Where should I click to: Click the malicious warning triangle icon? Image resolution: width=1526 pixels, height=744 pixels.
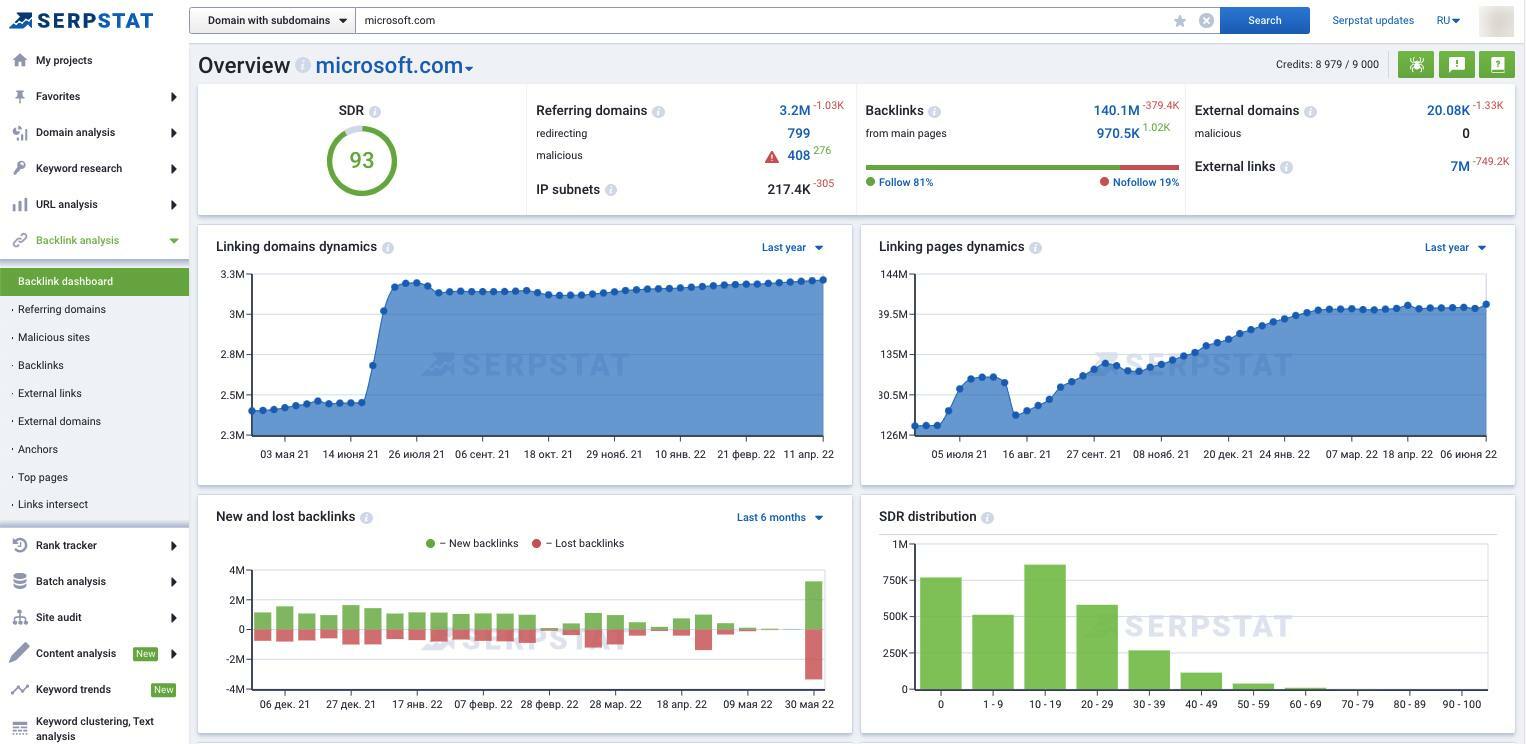pyautogui.click(x=772, y=157)
